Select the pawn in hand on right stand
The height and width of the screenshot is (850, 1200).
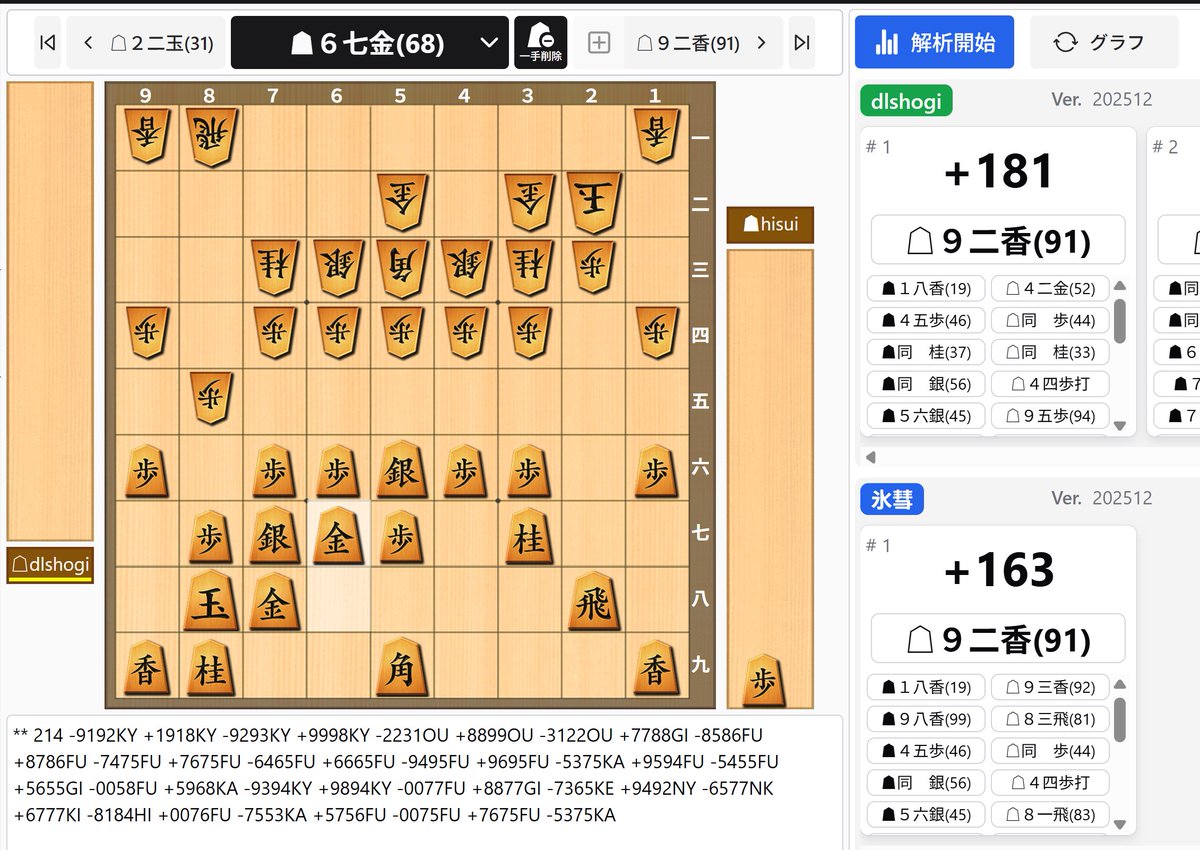coord(766,681)
